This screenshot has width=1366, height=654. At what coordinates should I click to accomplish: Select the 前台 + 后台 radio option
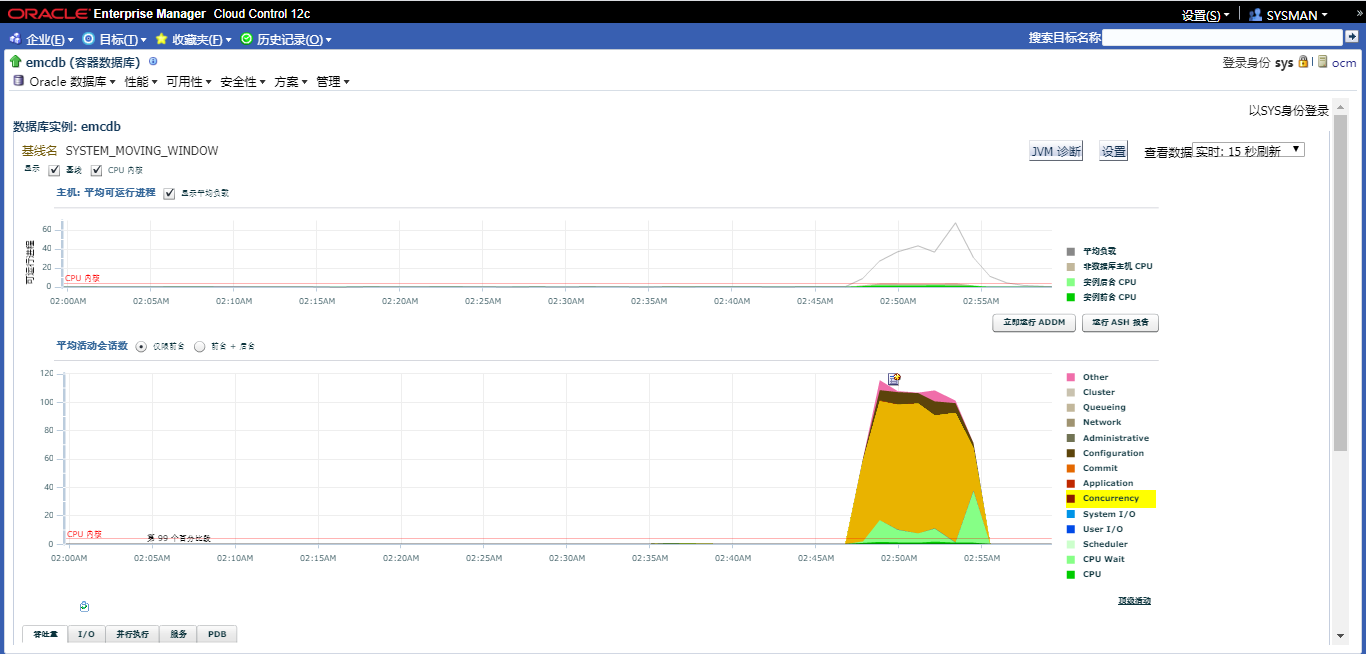(199, 346)
